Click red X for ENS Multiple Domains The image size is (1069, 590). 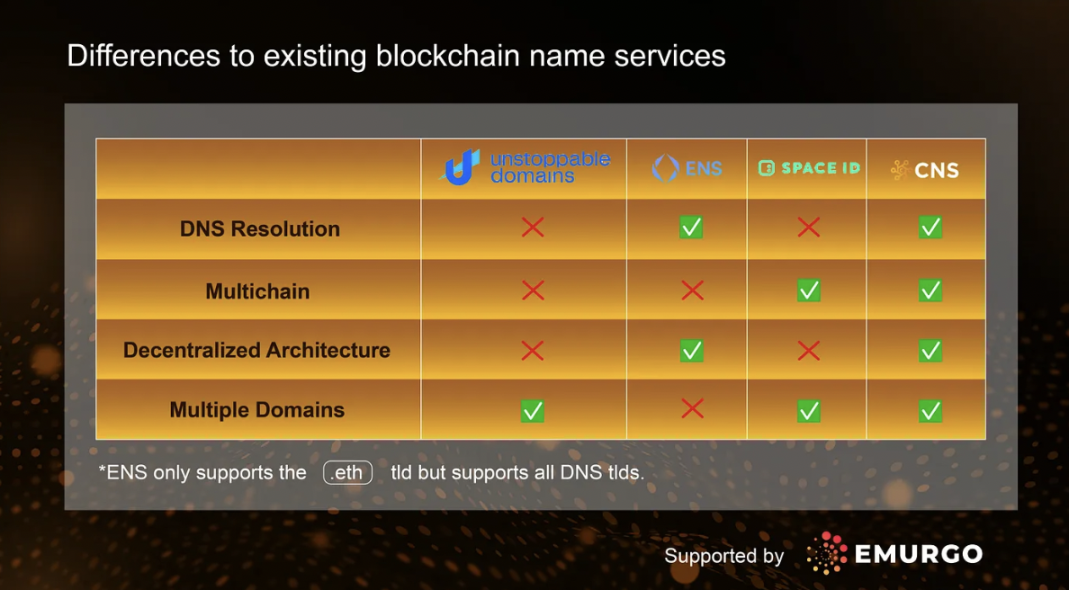point(692,409)
